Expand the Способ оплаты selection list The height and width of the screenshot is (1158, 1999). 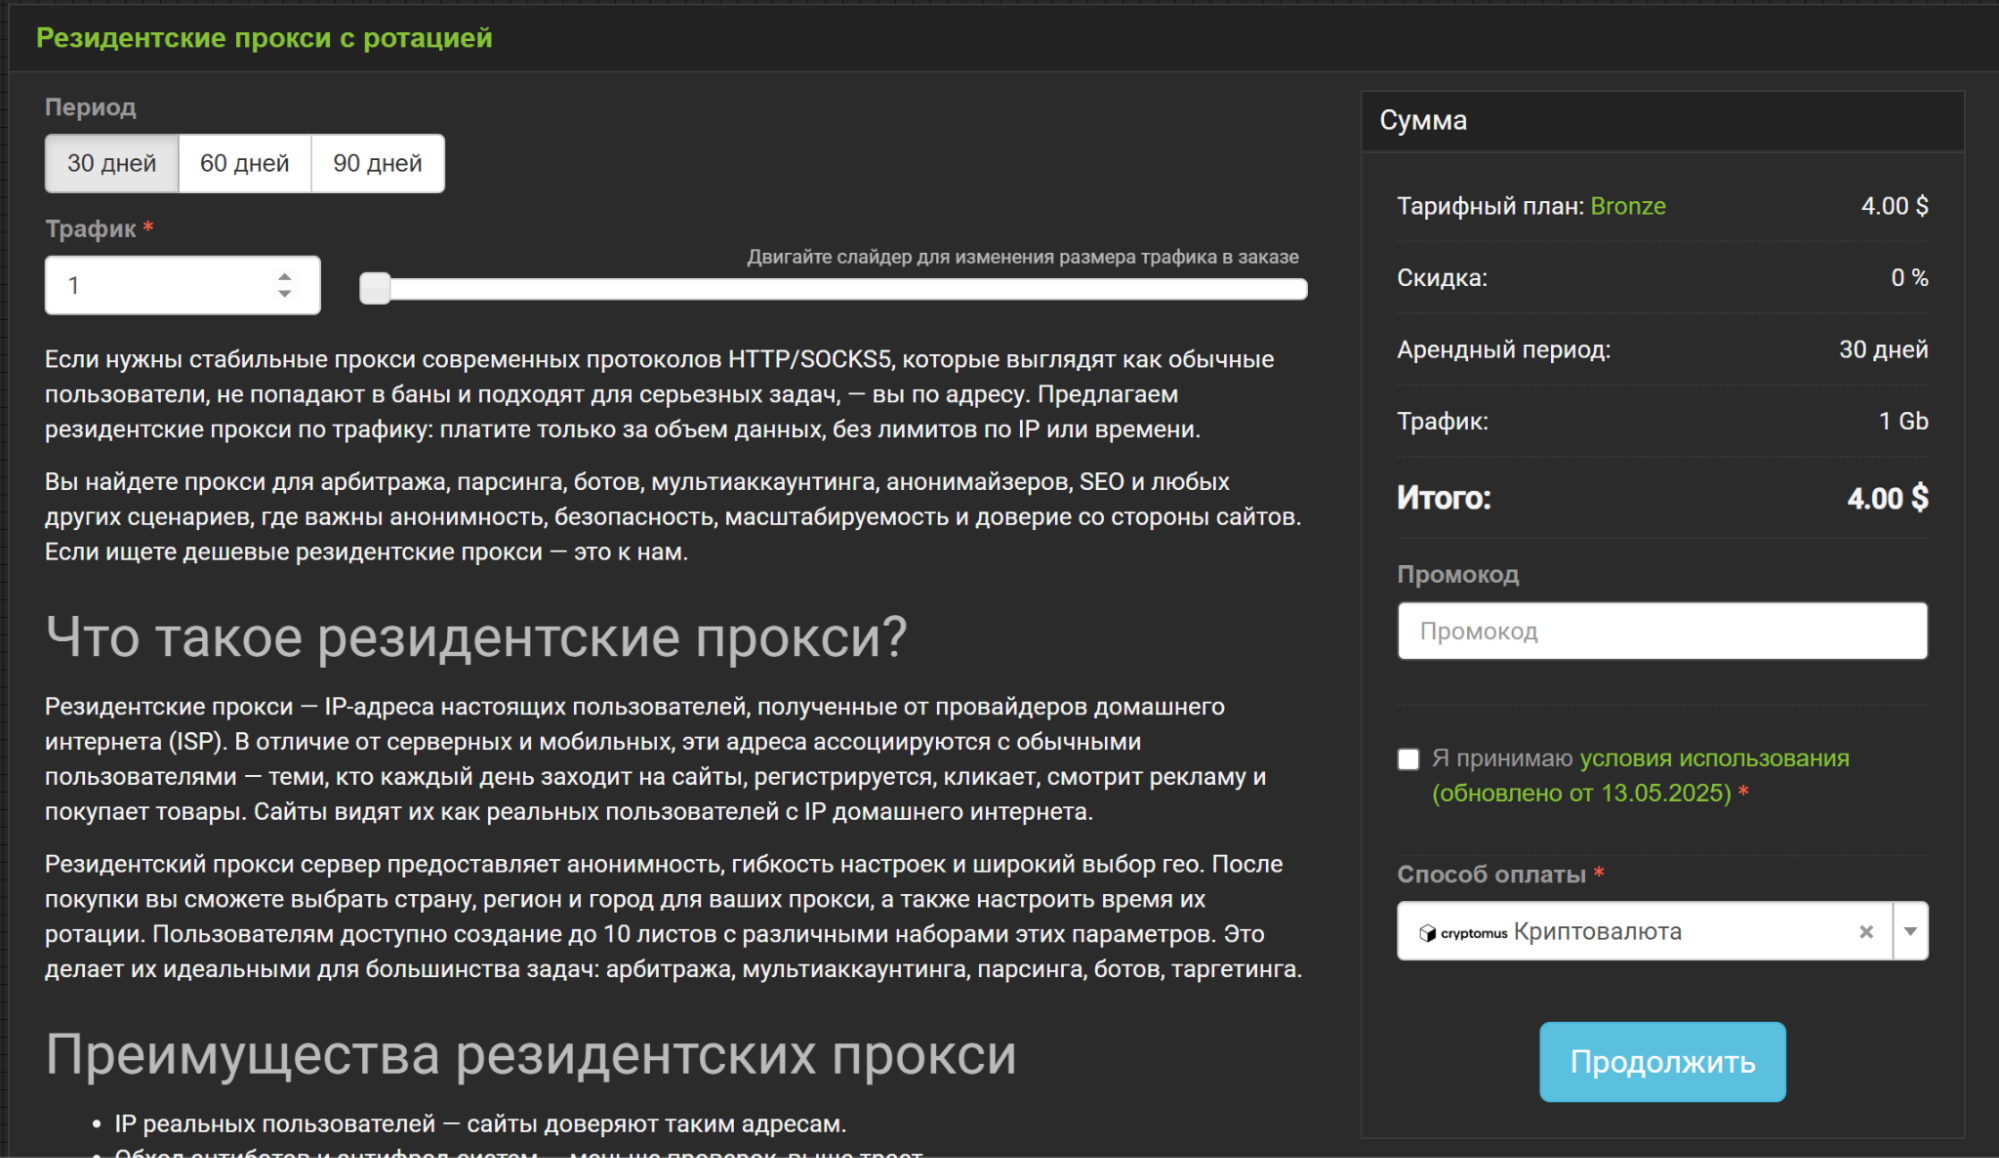tap(1908, 932)
